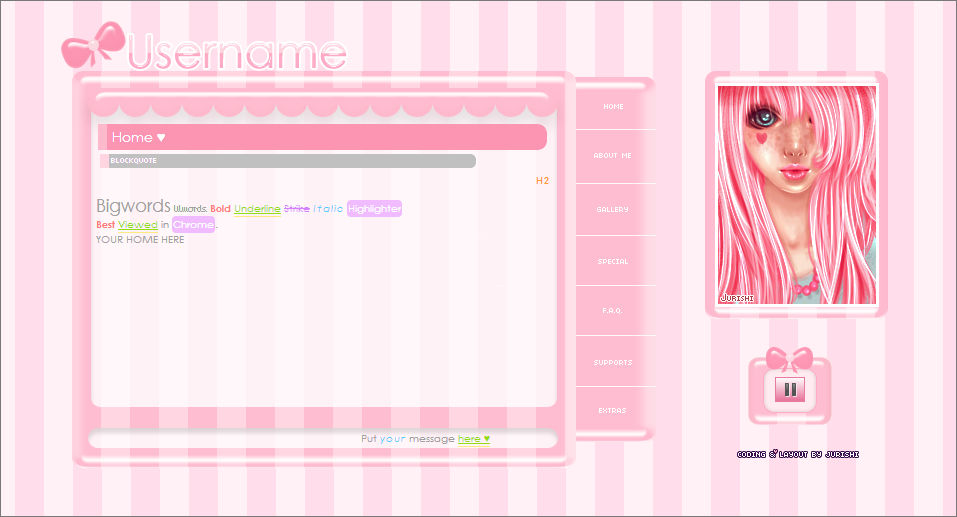Image resolution: width=957 pixels, height=517 pixels.
Task: Pause the music player
Action: [x=790, y=389]
